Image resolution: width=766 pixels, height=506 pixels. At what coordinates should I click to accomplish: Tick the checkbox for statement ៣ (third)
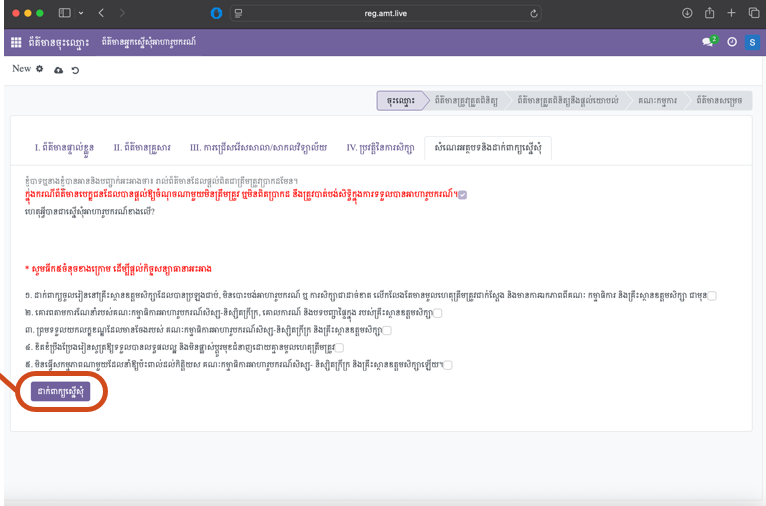387,330
